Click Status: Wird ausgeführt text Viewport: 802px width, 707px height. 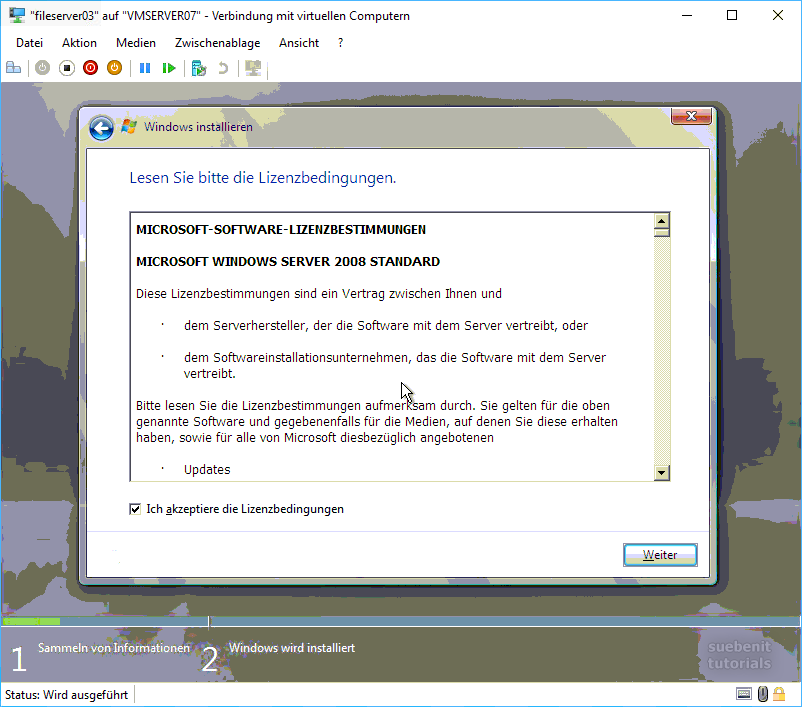coord(66,695)
